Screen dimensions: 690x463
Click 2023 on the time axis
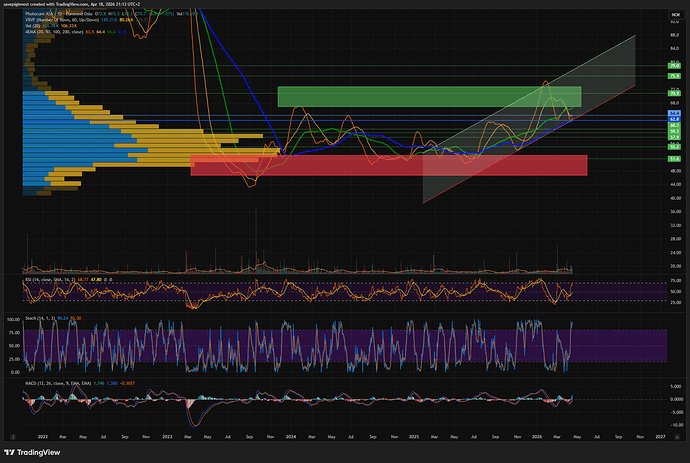click(166, 437)
